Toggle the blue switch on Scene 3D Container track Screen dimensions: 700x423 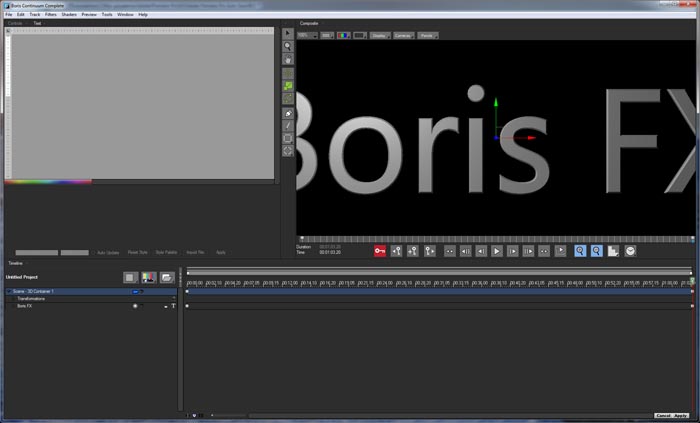pyautogui.click(x=135, y=292)
